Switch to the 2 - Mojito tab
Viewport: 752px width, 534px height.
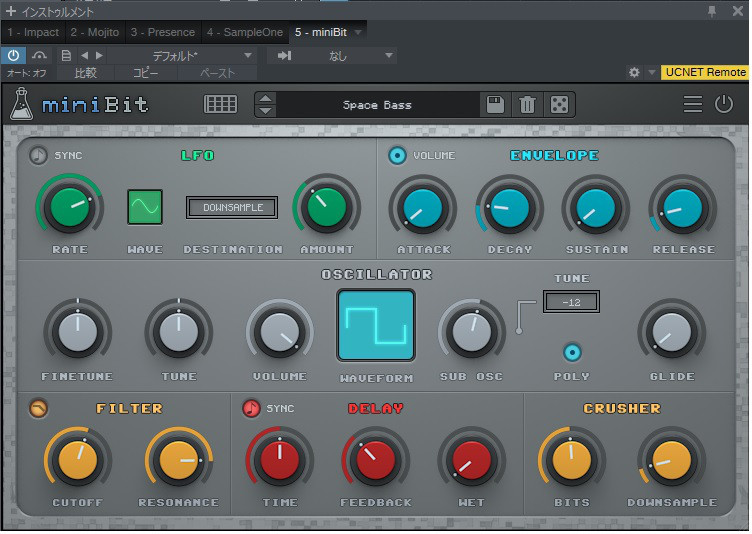(94, 32)
